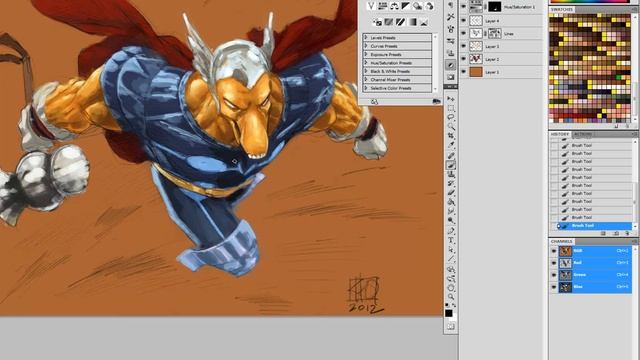Viewport: 640px width, 360px height.
Task: Select the Rectangular Marquee tool
Action: 451,108
